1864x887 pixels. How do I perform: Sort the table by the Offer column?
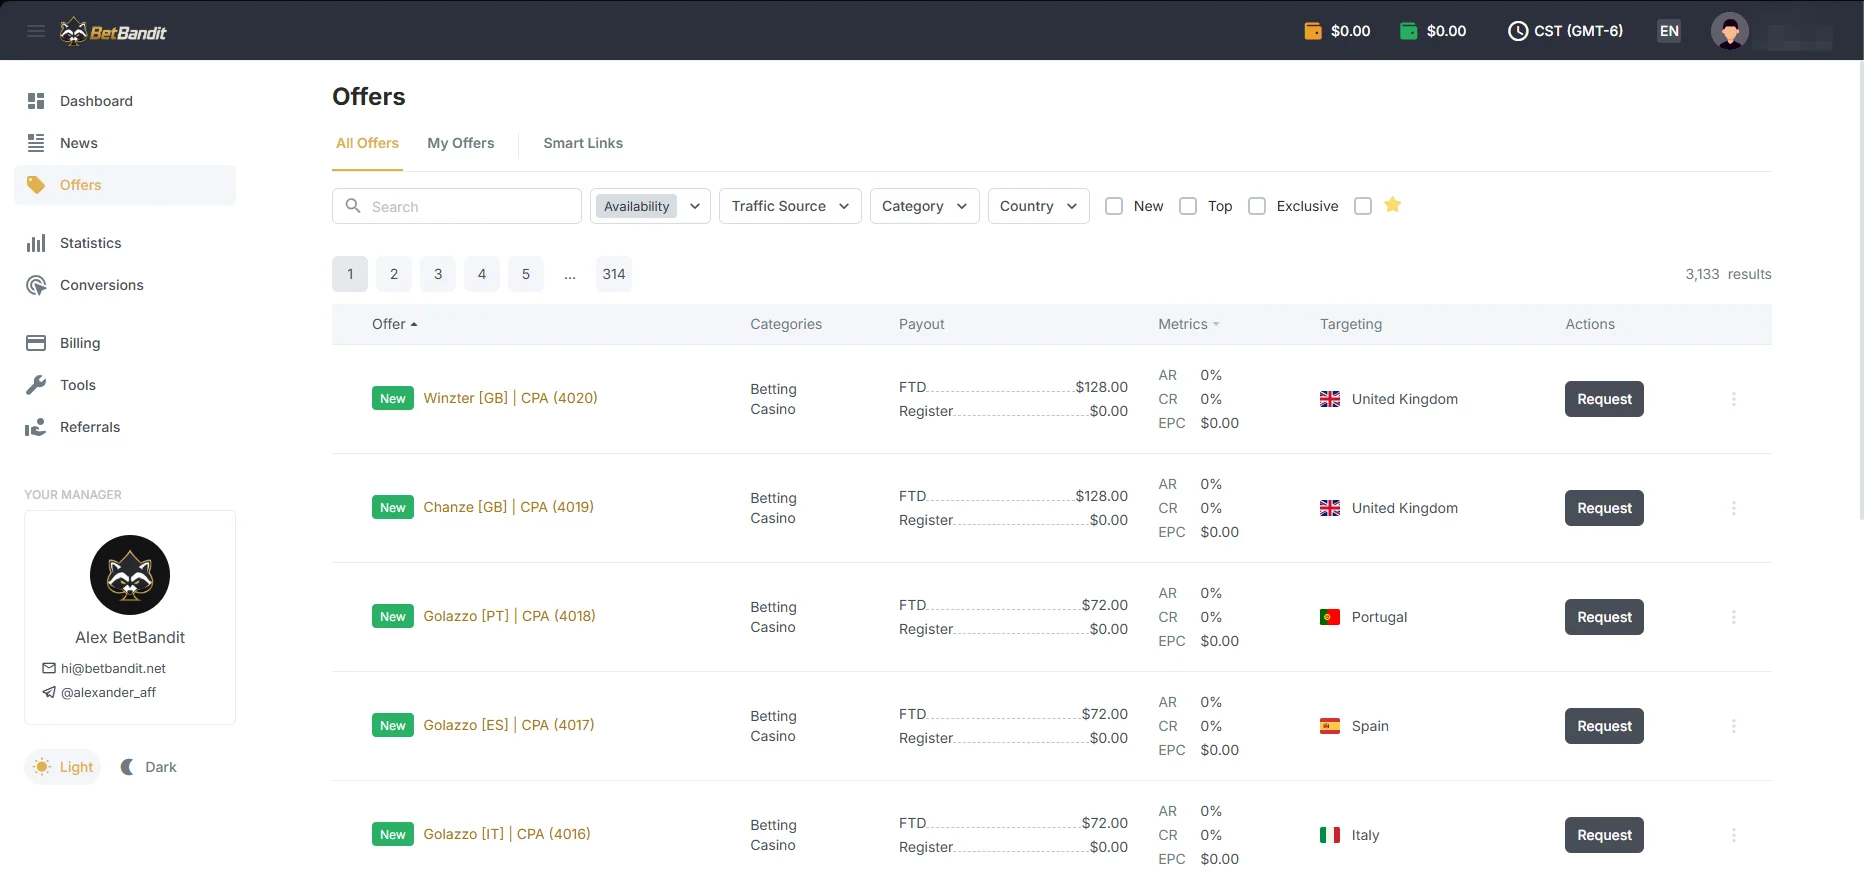coord(394,324)
